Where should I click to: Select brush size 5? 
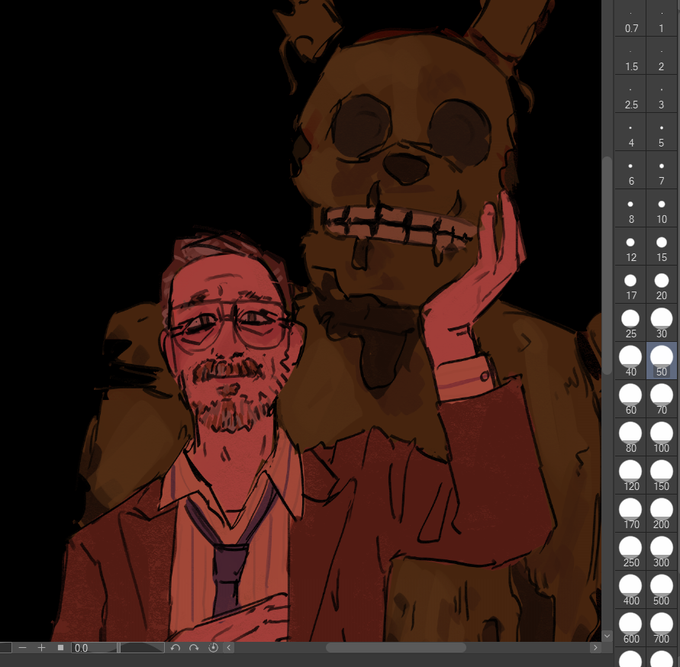tap(661, 132)
